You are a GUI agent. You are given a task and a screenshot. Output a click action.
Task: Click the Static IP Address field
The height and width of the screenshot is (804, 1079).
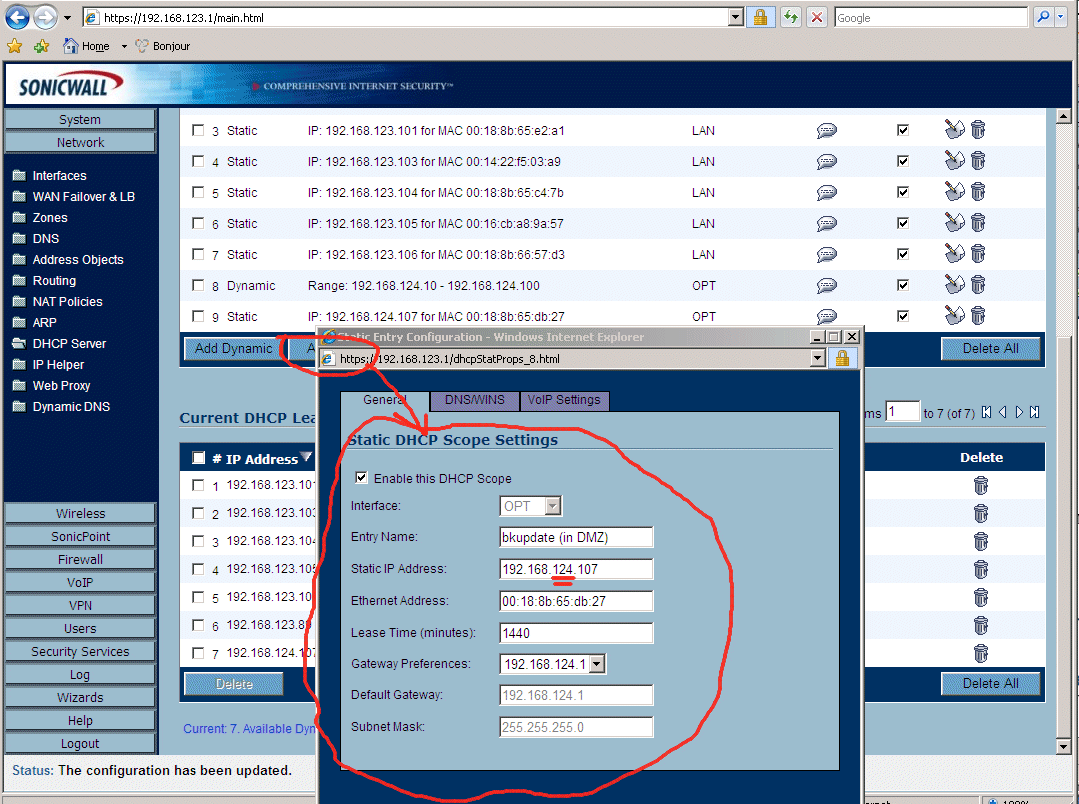click(x=576, y=569)
